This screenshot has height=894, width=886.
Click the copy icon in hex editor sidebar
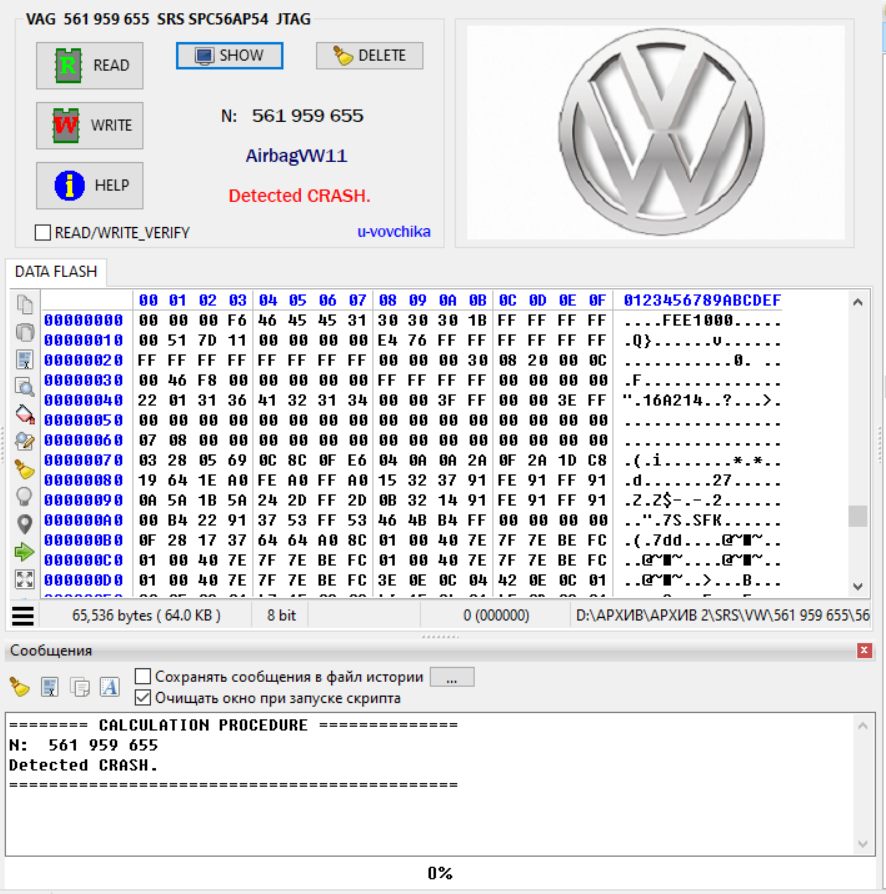[25, 304]
